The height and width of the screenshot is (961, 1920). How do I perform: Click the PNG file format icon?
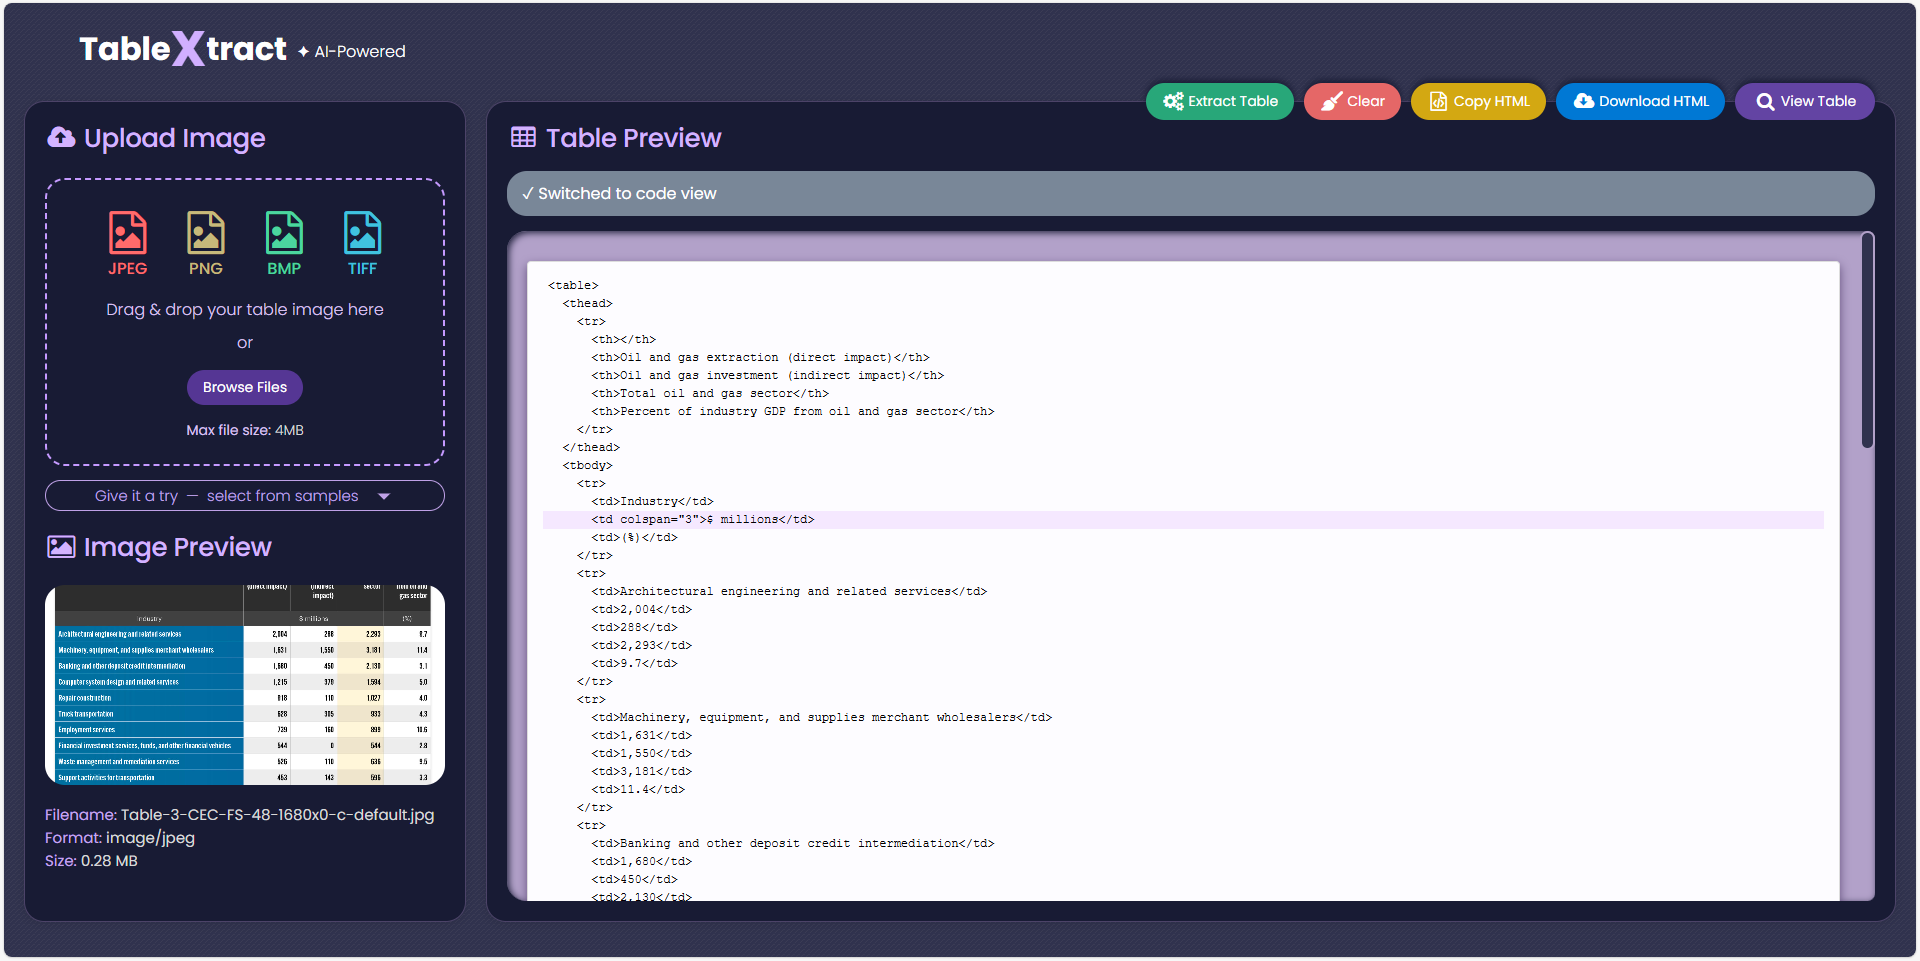point(205,233)
